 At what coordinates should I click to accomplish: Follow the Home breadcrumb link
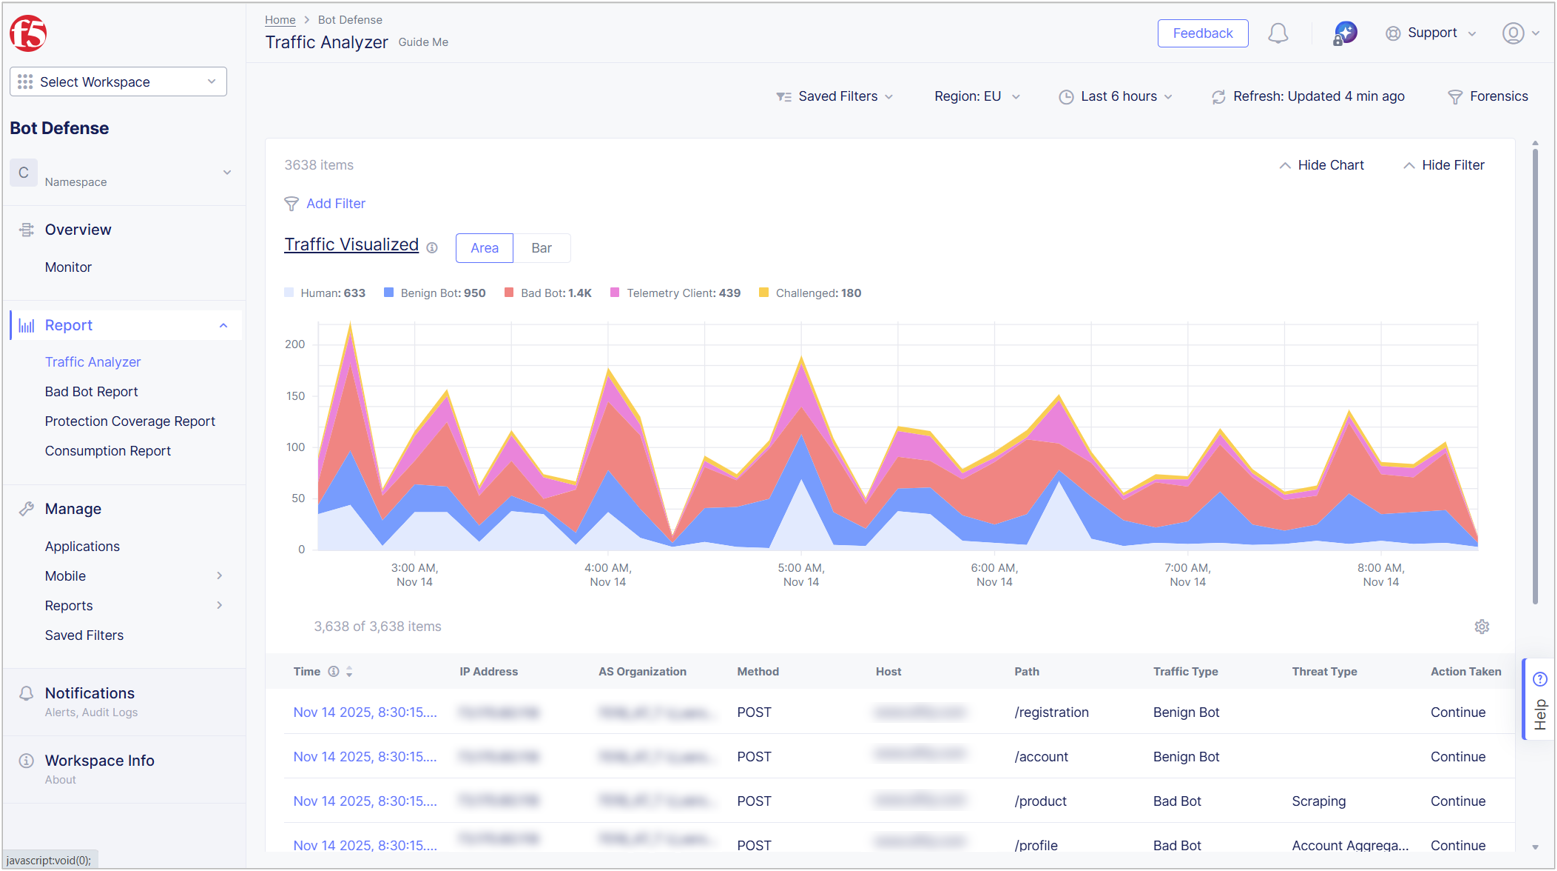pos(279,19)
